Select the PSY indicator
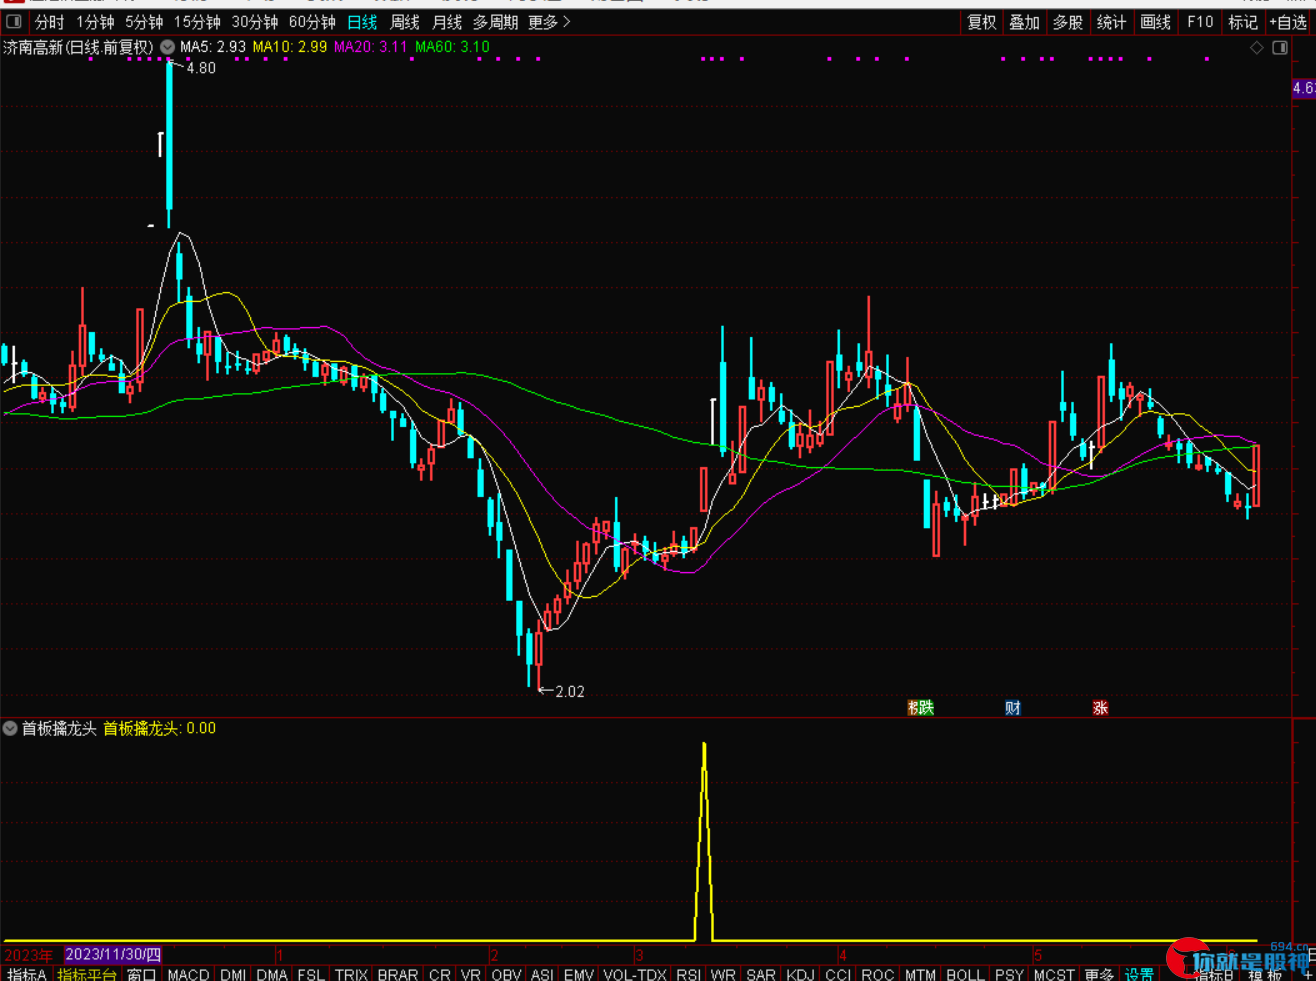The width and height of the screenshot is (1316, 981). [x=1009, y=974]
